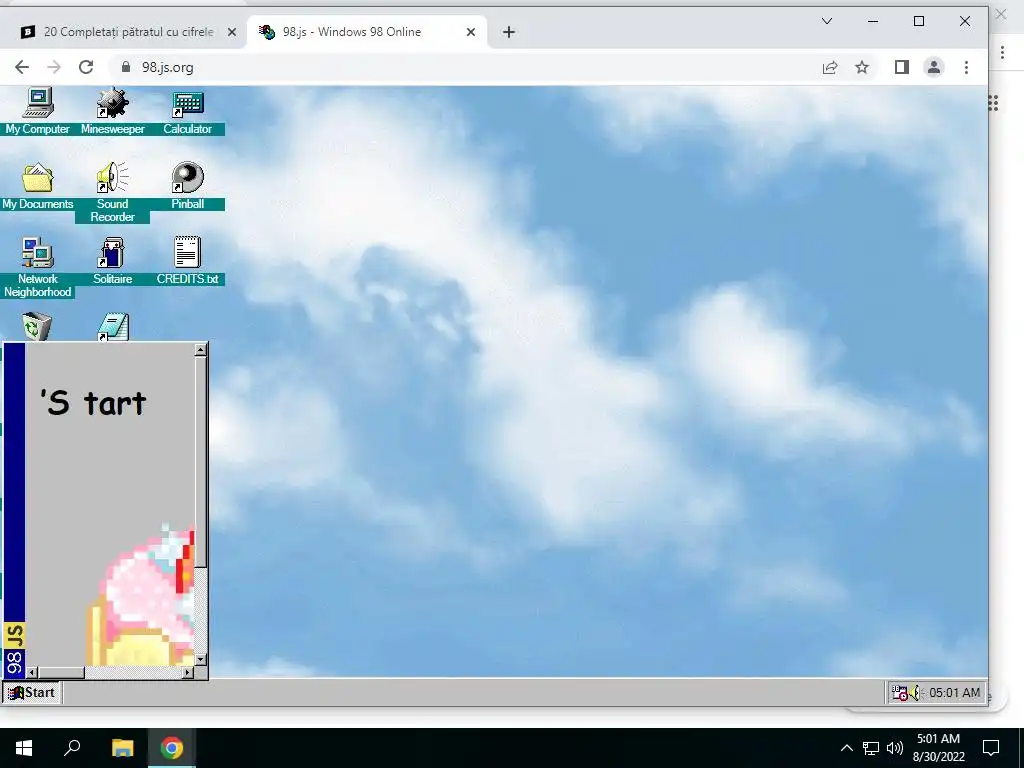The image size is (1024, 768).
Task: Open File Explorer from the taskbar
Action: click(x=122, y=748)
